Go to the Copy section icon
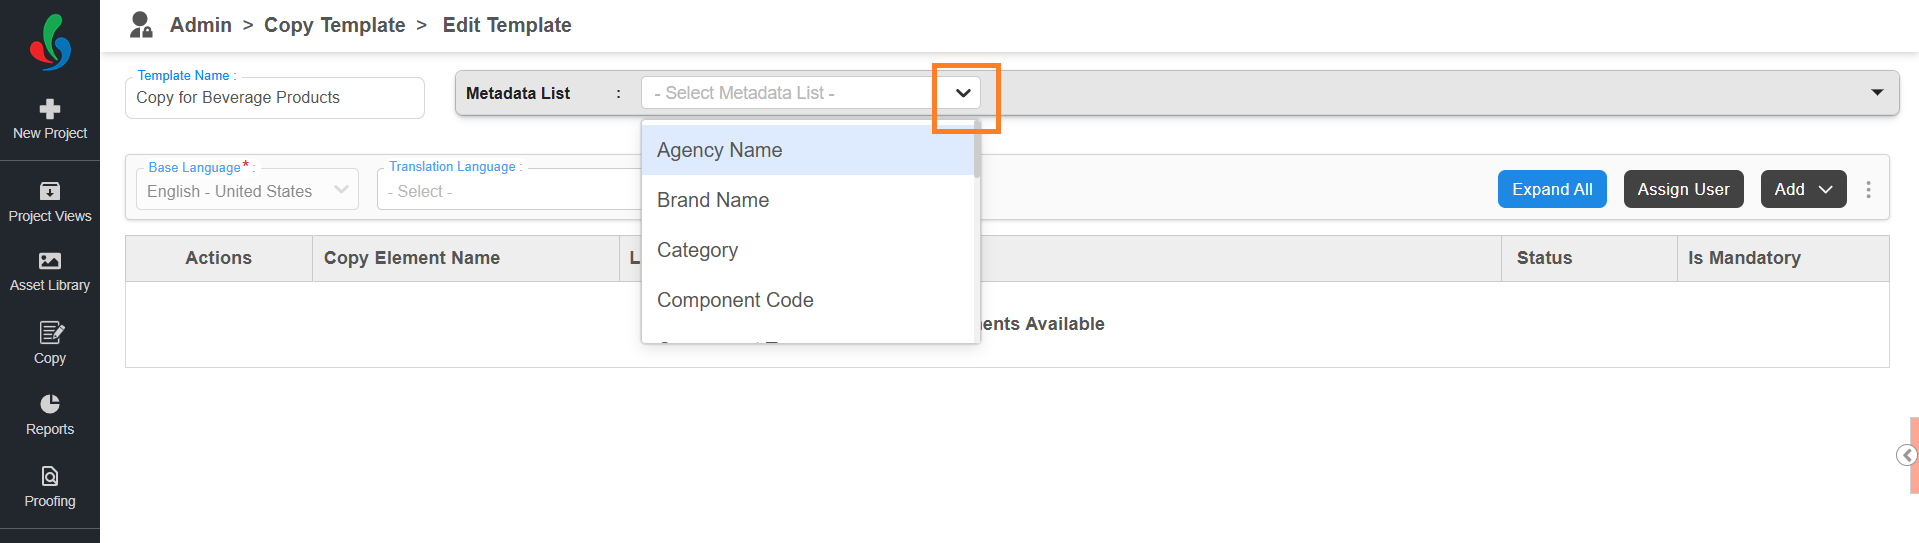Image resolution: width=1919 pixels, height=543 pixels. (50, 333)
